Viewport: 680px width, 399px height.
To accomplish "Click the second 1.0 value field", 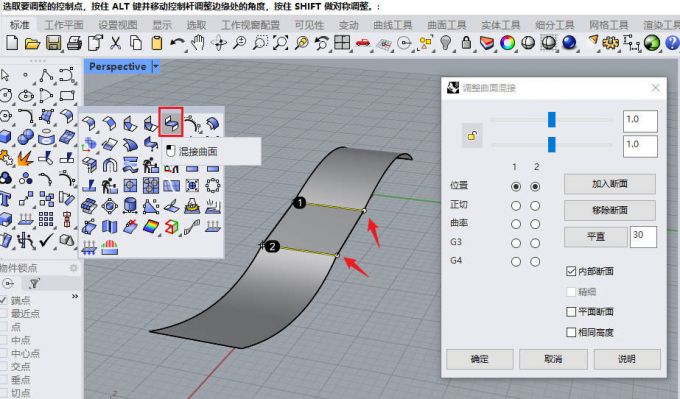I will [x=640, y=146].
